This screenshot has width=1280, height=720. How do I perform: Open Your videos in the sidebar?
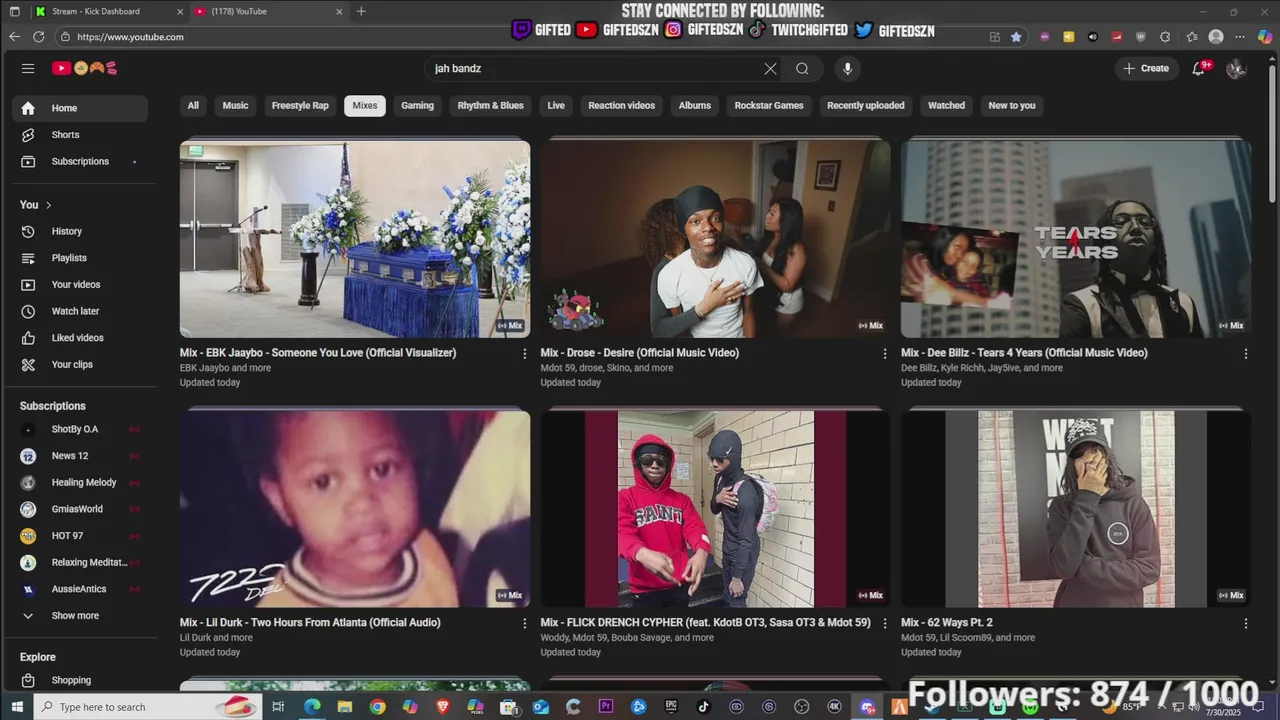pos(80,285)
